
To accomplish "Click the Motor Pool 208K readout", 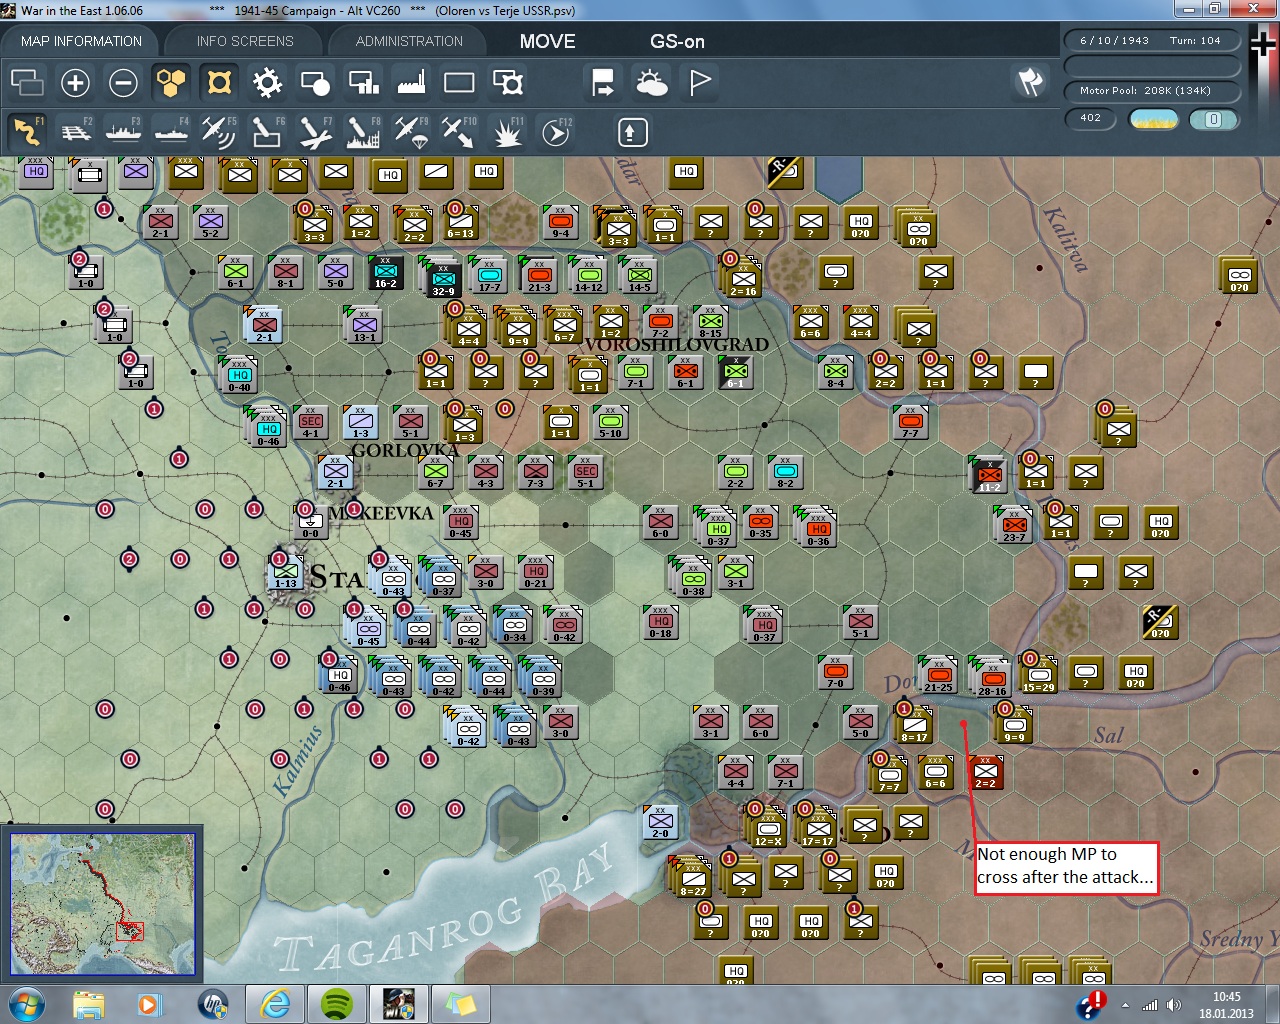I will click(1152, 91).
